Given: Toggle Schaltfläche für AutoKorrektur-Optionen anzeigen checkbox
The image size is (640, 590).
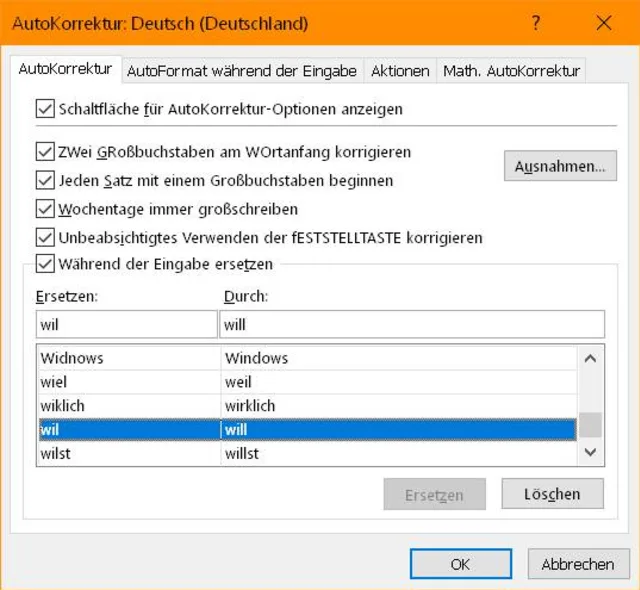Looking at the screenshot, I should 45,108.
